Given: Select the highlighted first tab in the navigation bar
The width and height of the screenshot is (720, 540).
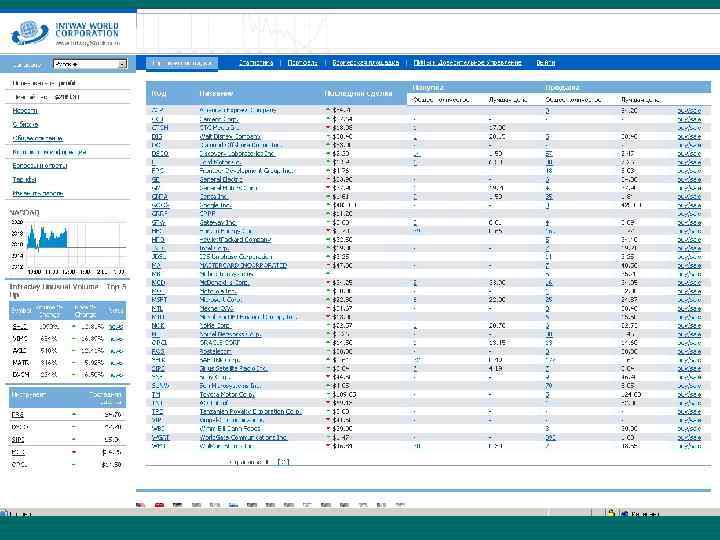Looking at the screenshot, I should [182, 63].
